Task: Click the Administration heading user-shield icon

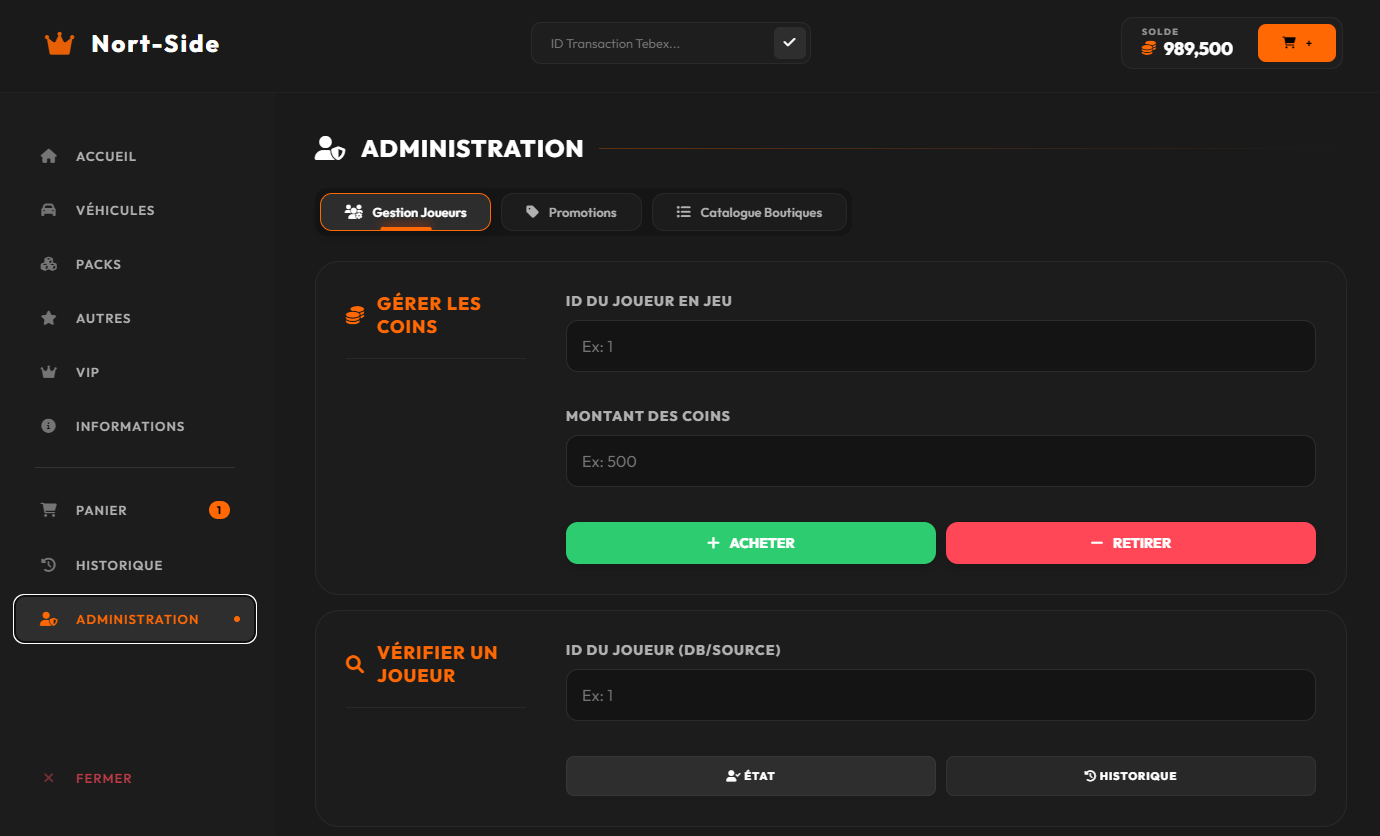Action: 330,149
